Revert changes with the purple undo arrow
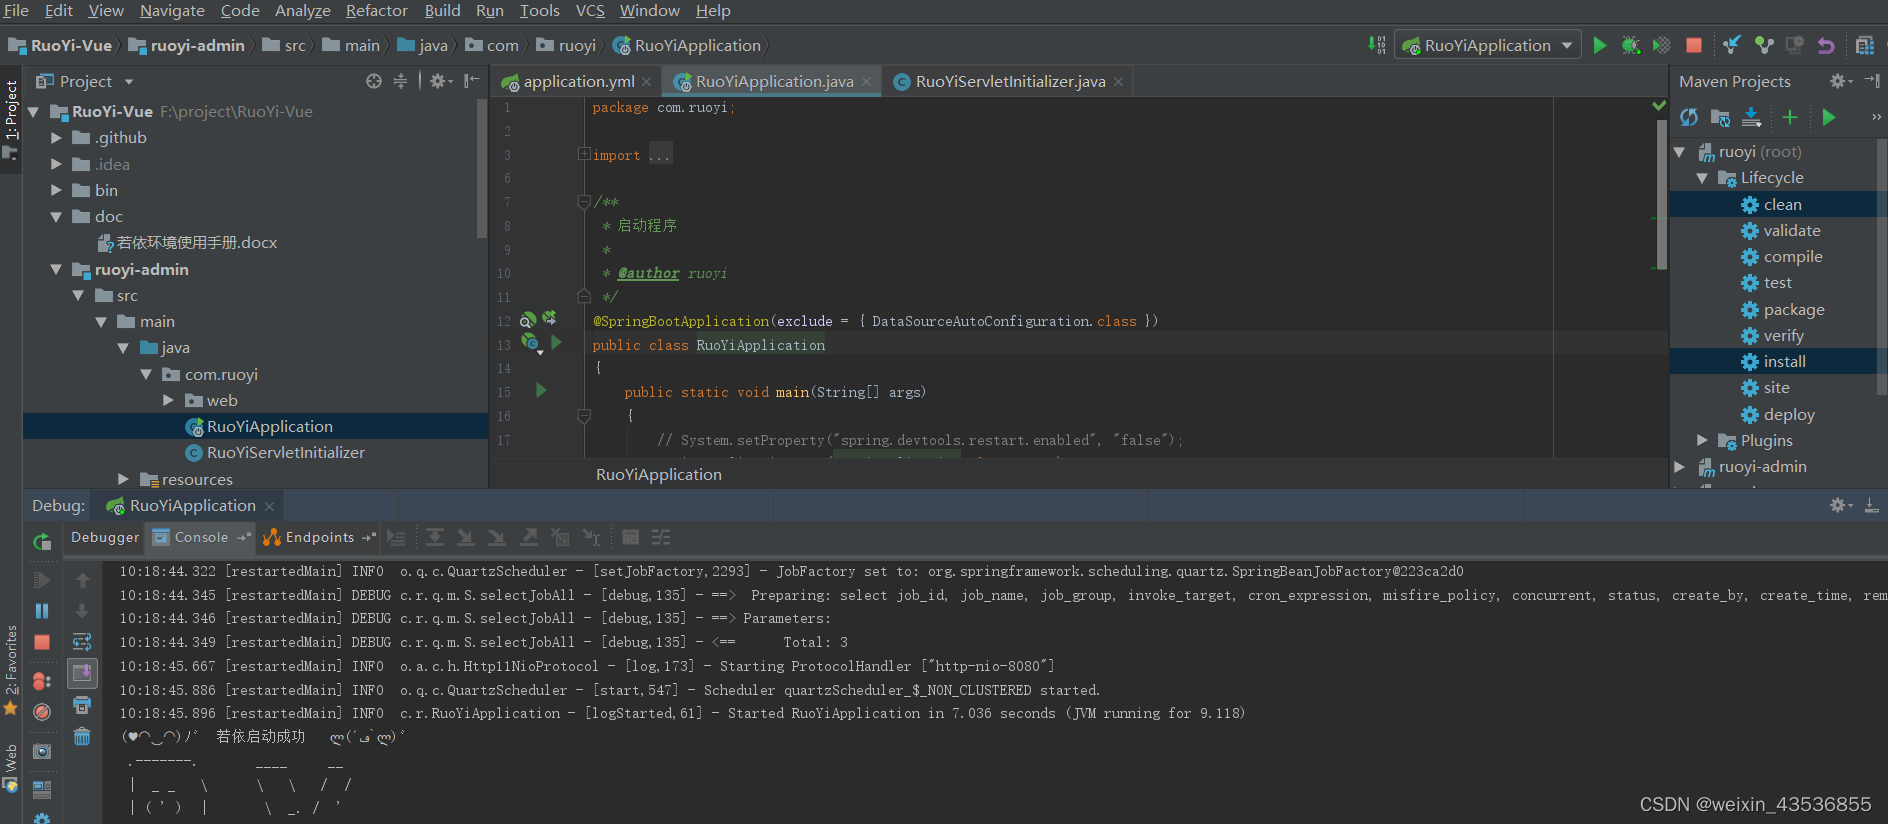Viewport: 1888px width, 824px height. [x=1826, y=45]
